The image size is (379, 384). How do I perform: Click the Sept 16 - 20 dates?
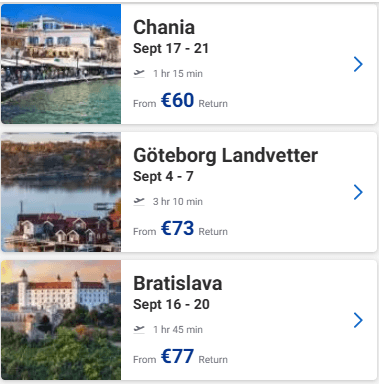[171, 305]
